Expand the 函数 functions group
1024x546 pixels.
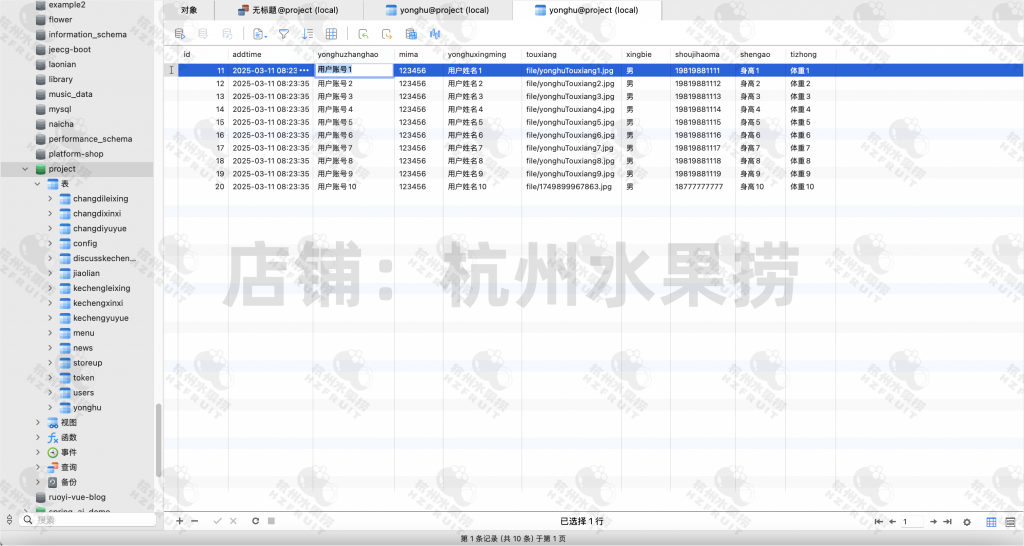[37, 438]
